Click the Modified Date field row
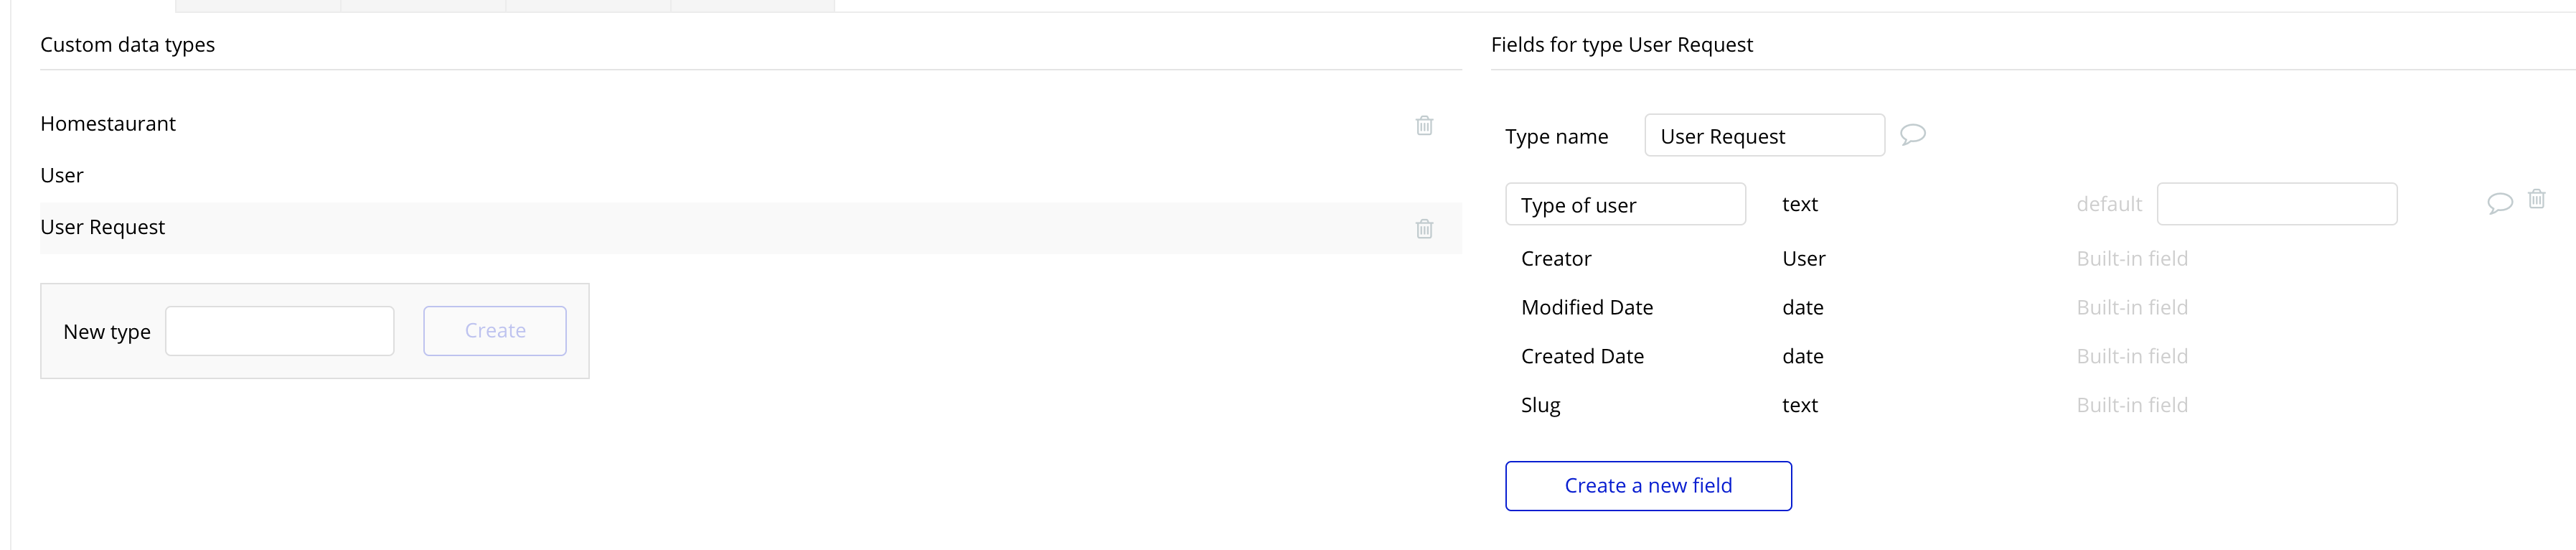 [x=1587, y=308]
